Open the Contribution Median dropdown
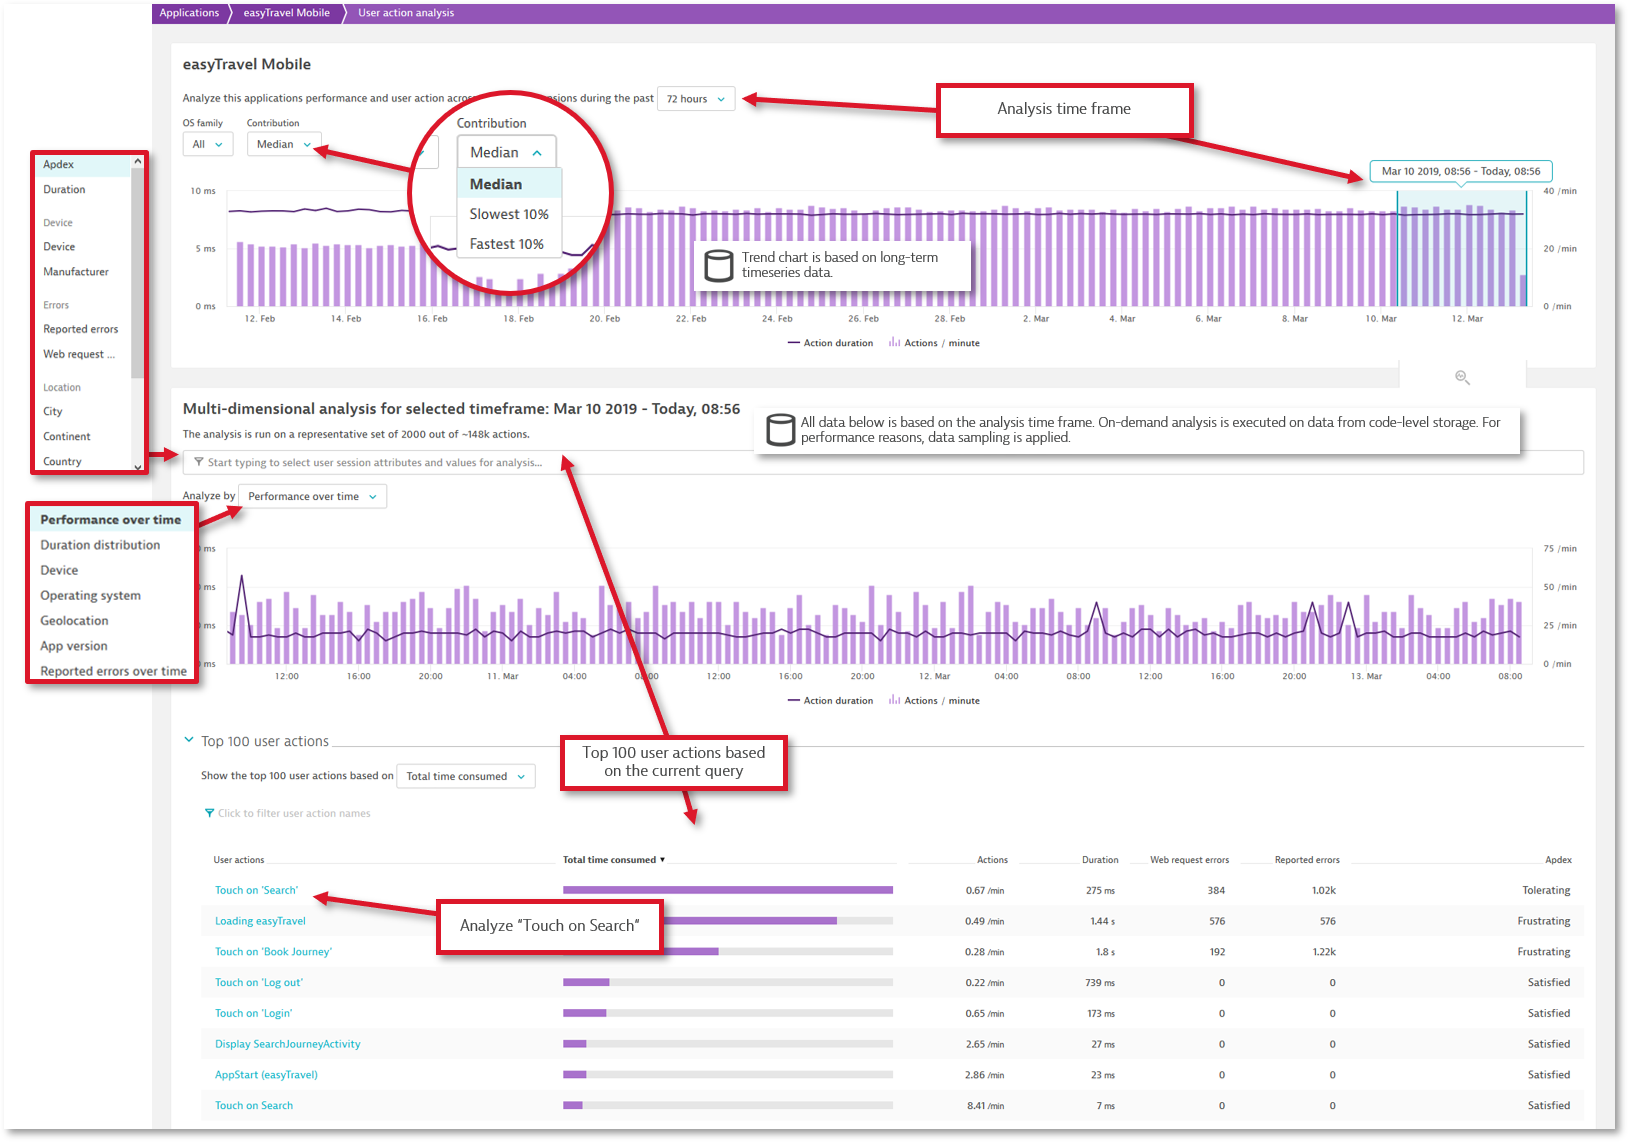1628x1142 pixels. coord(284,144)
